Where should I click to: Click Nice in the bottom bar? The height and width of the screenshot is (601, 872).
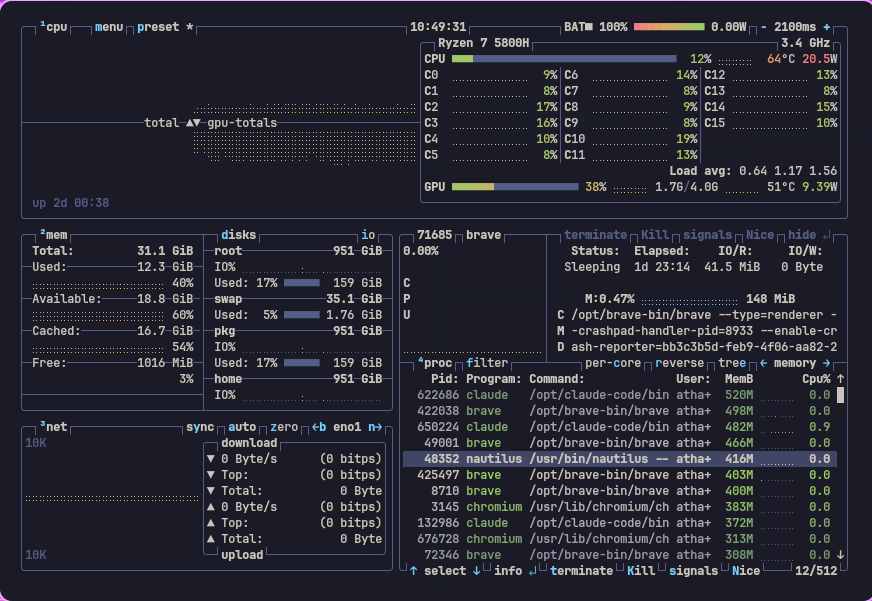pos(746,571)
